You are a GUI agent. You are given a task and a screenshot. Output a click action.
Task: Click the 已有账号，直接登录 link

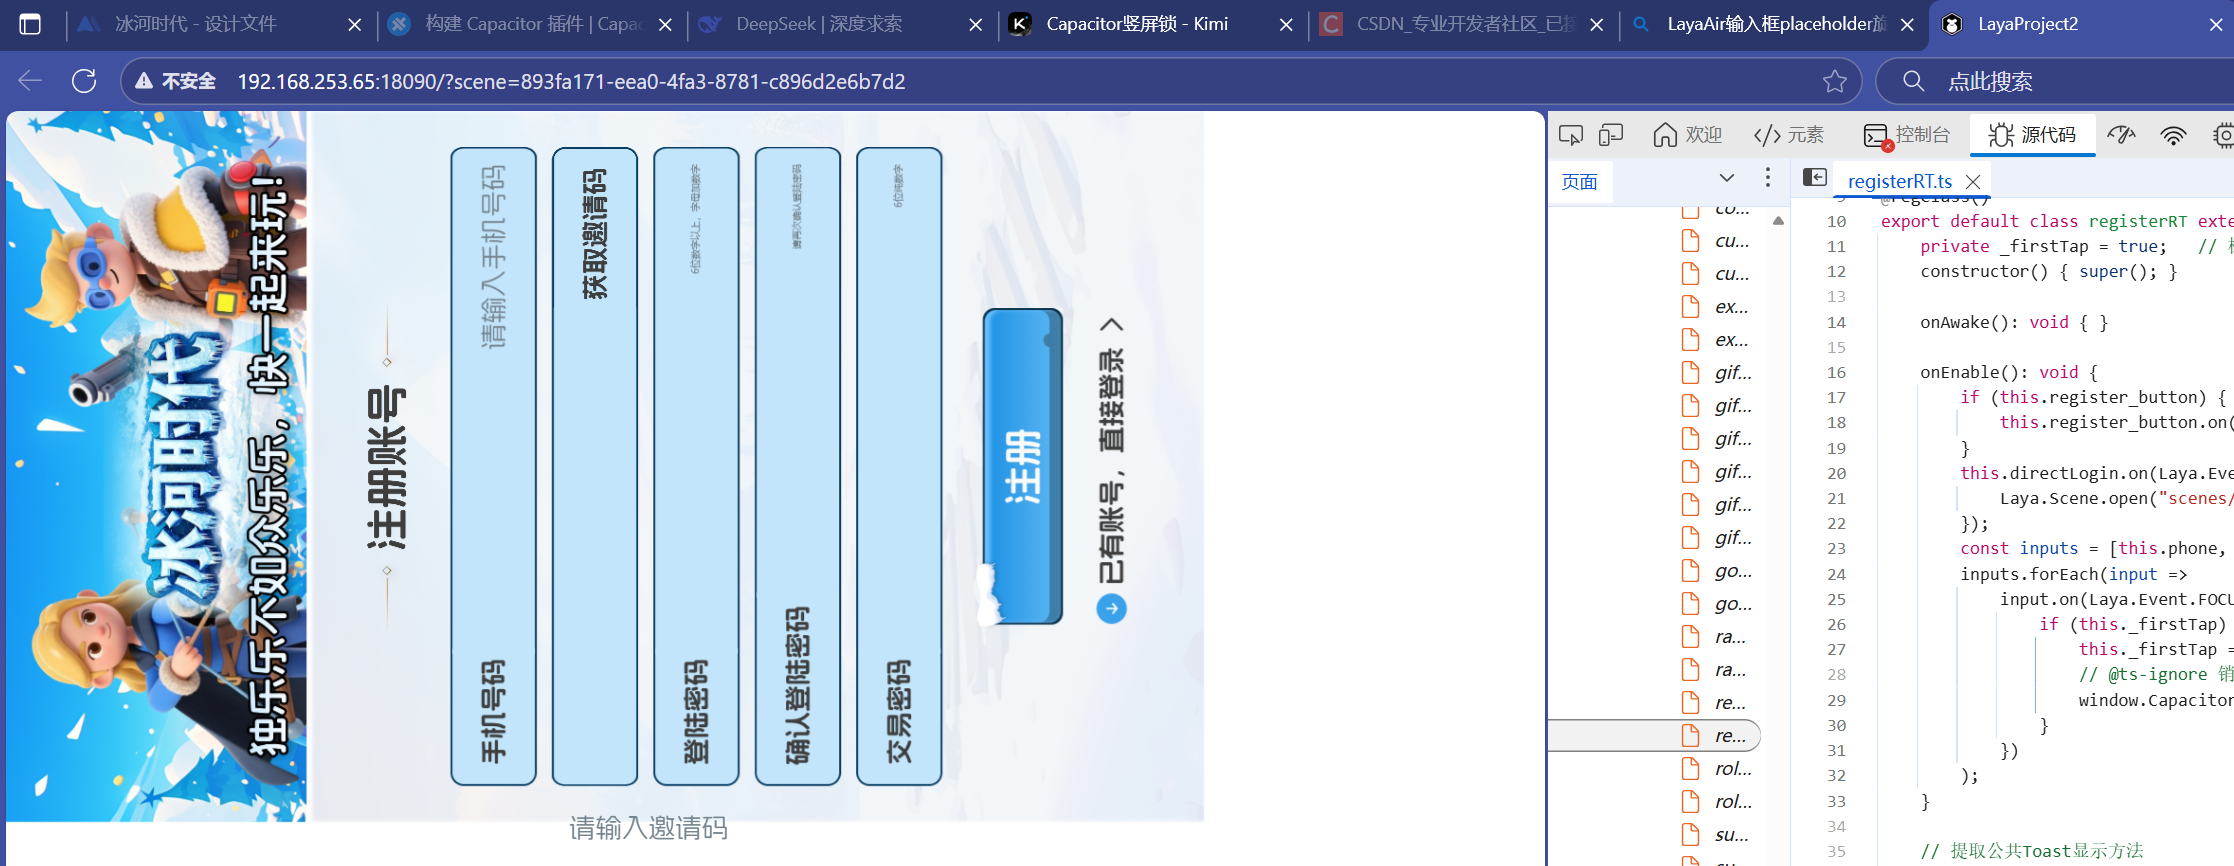pos(1111,466)
